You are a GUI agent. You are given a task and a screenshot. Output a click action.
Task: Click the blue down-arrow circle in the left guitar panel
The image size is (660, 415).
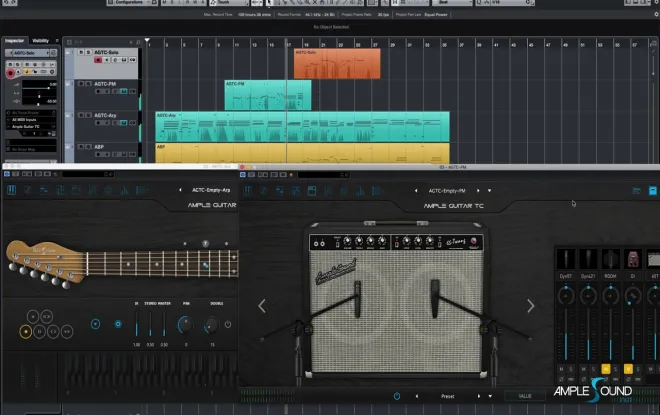[96, 324]
